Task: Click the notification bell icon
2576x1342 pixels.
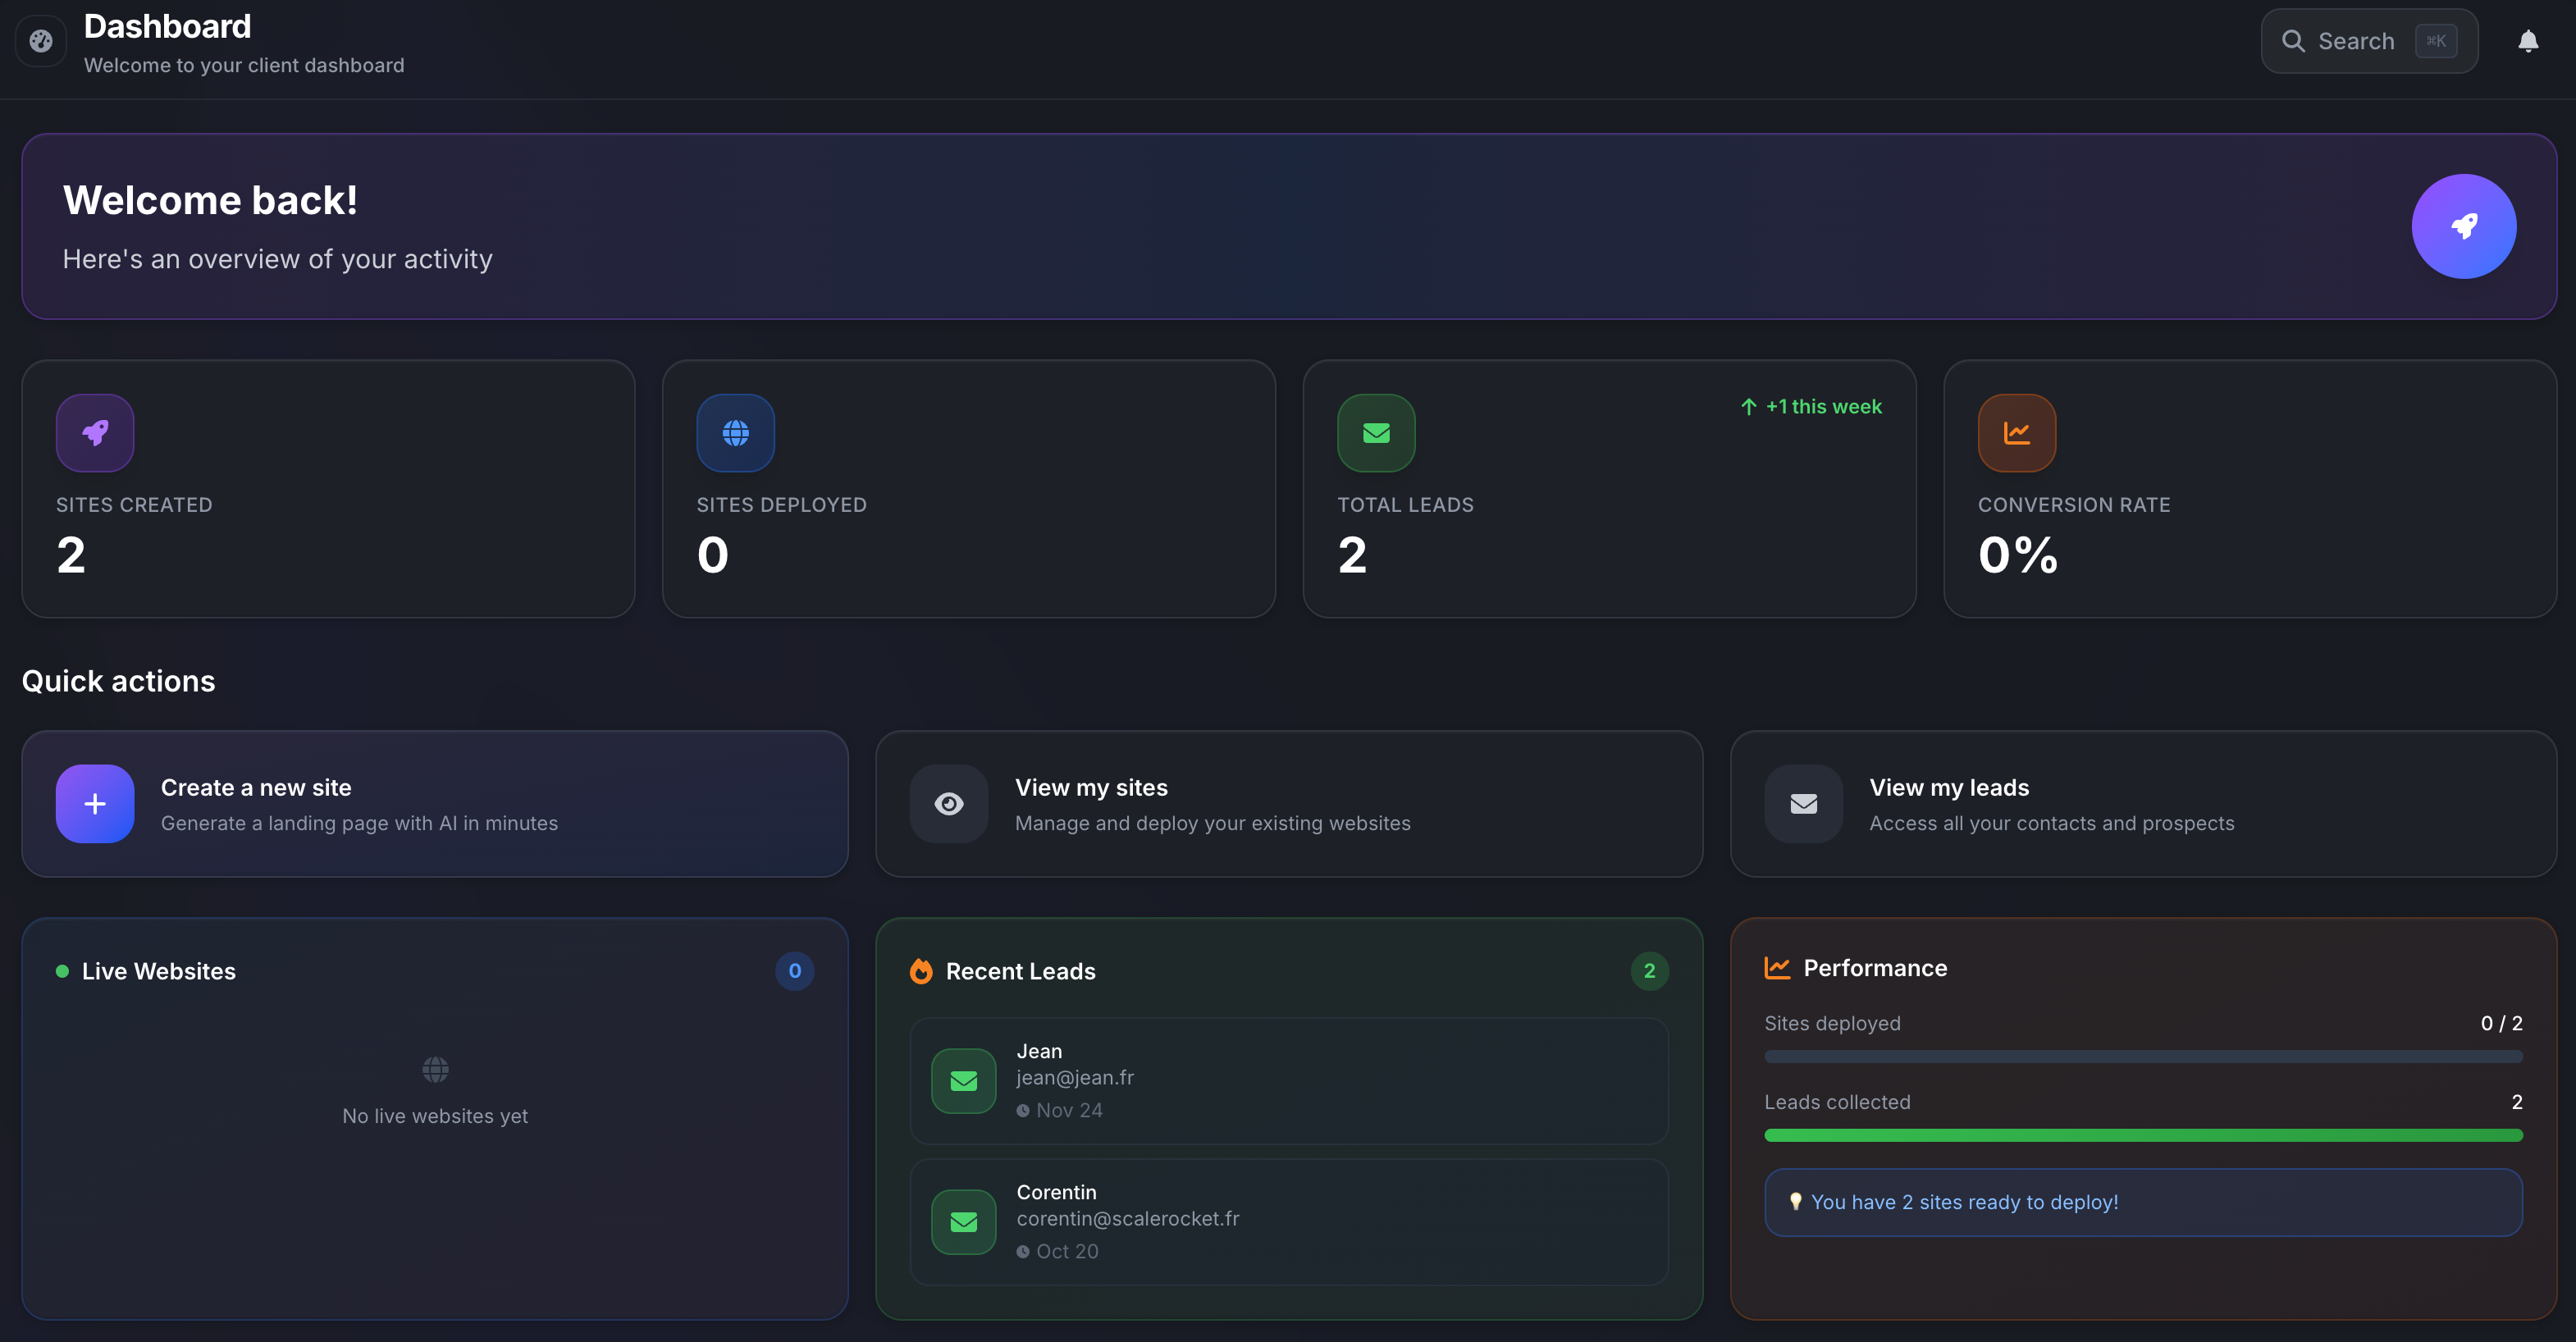Action: click(2528, 40)
